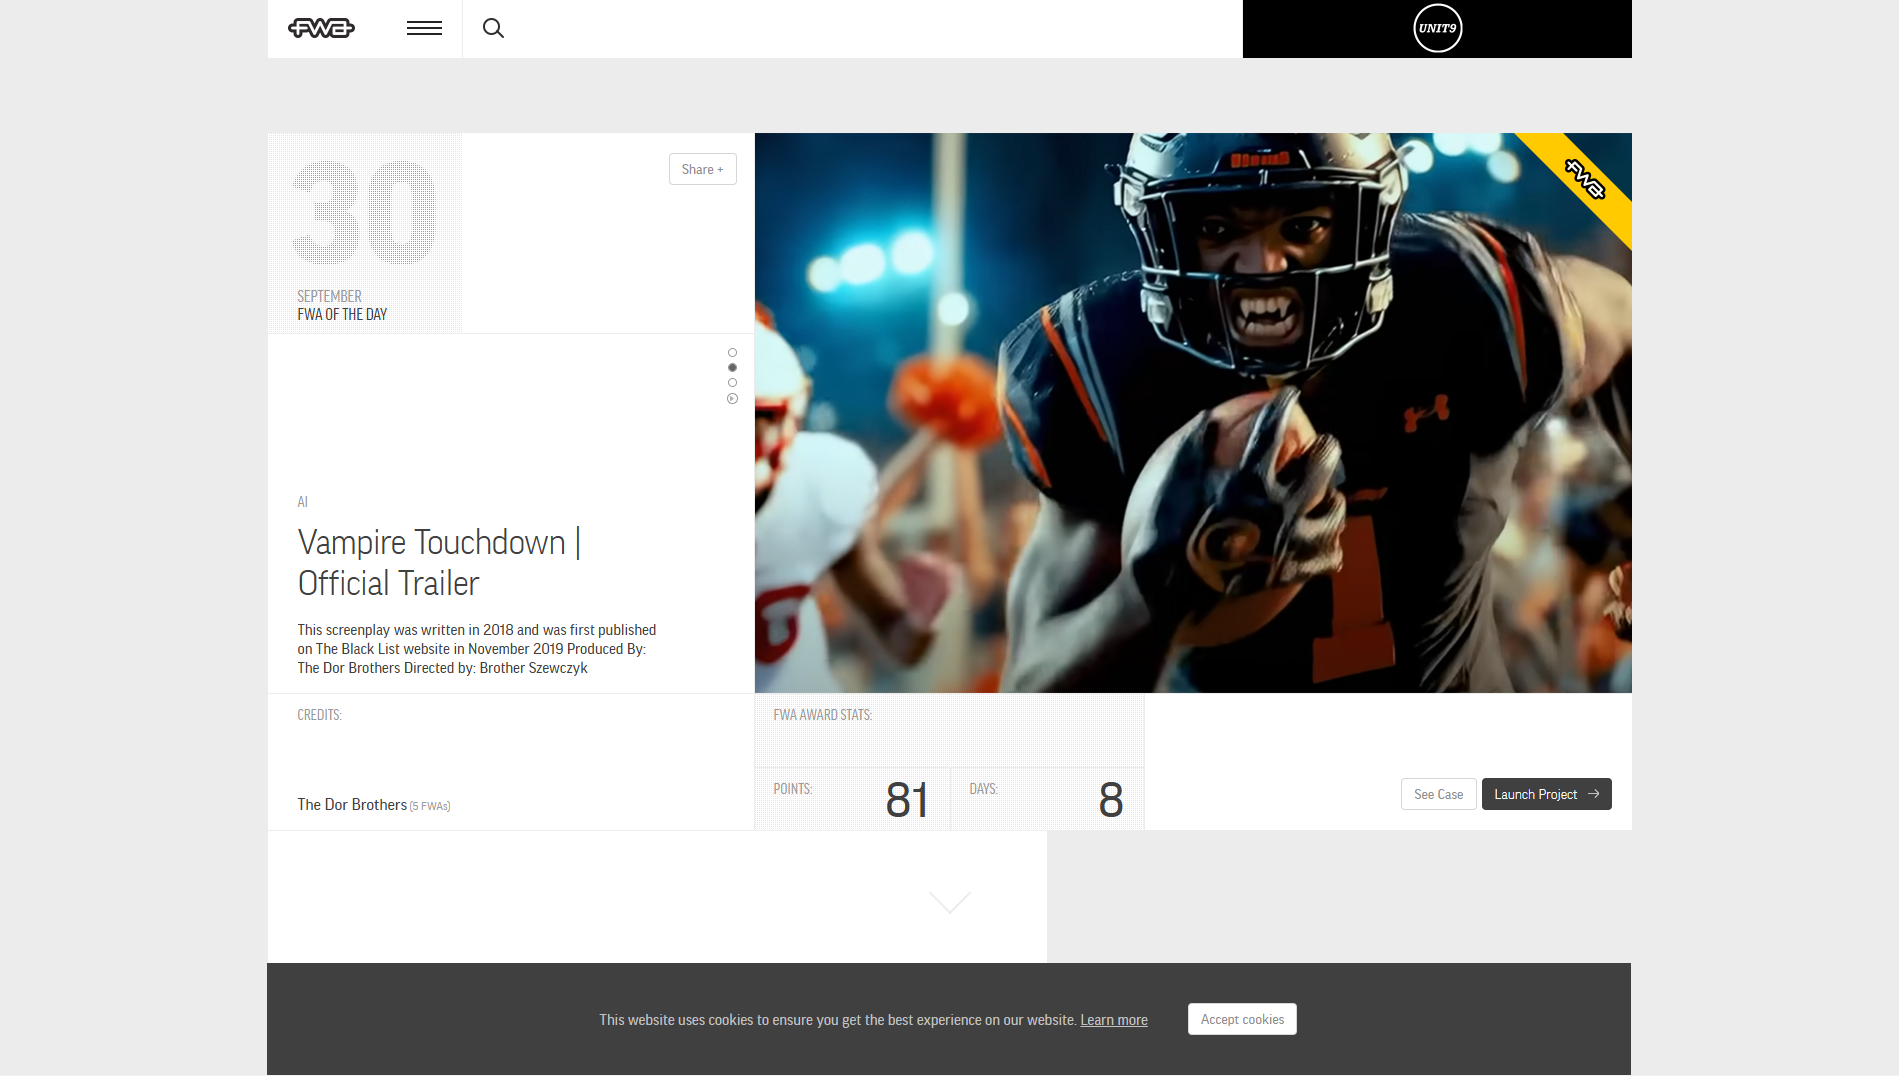The image size is (1899, 1076).
Task: Open Vampire Touchdown Official Trailer title
Action: (x=439, y=563)
